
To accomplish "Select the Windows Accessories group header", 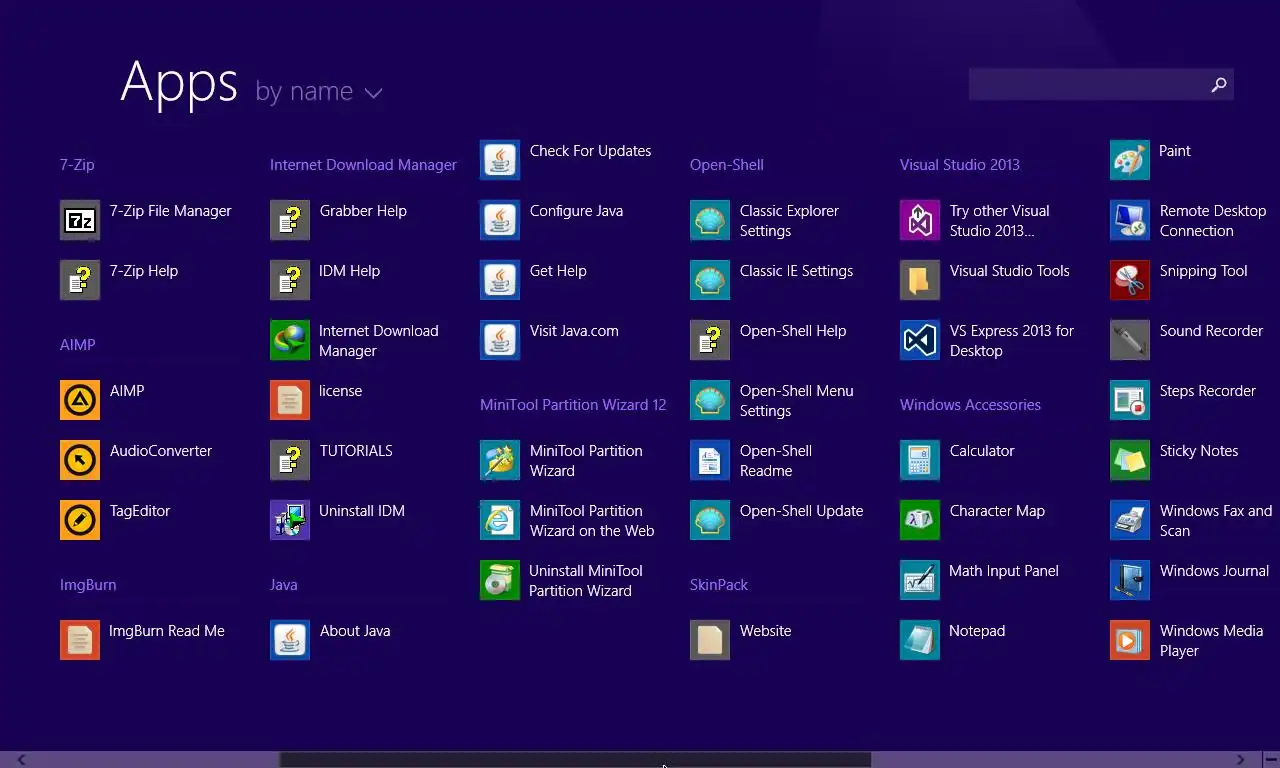I will pyautogui.click(x=970, y=405).
